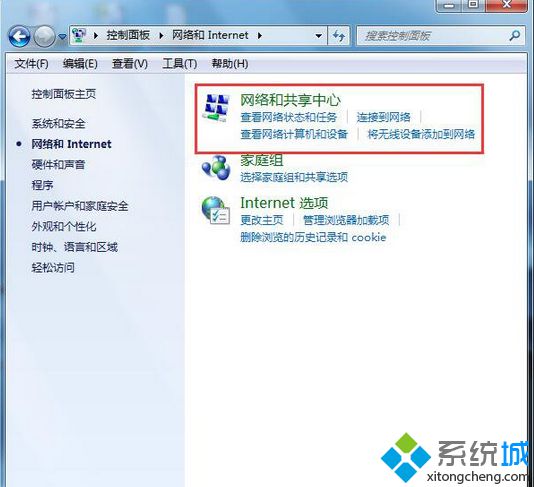
Task: Click the back navigation arrow button
Action: coord(19,36)
